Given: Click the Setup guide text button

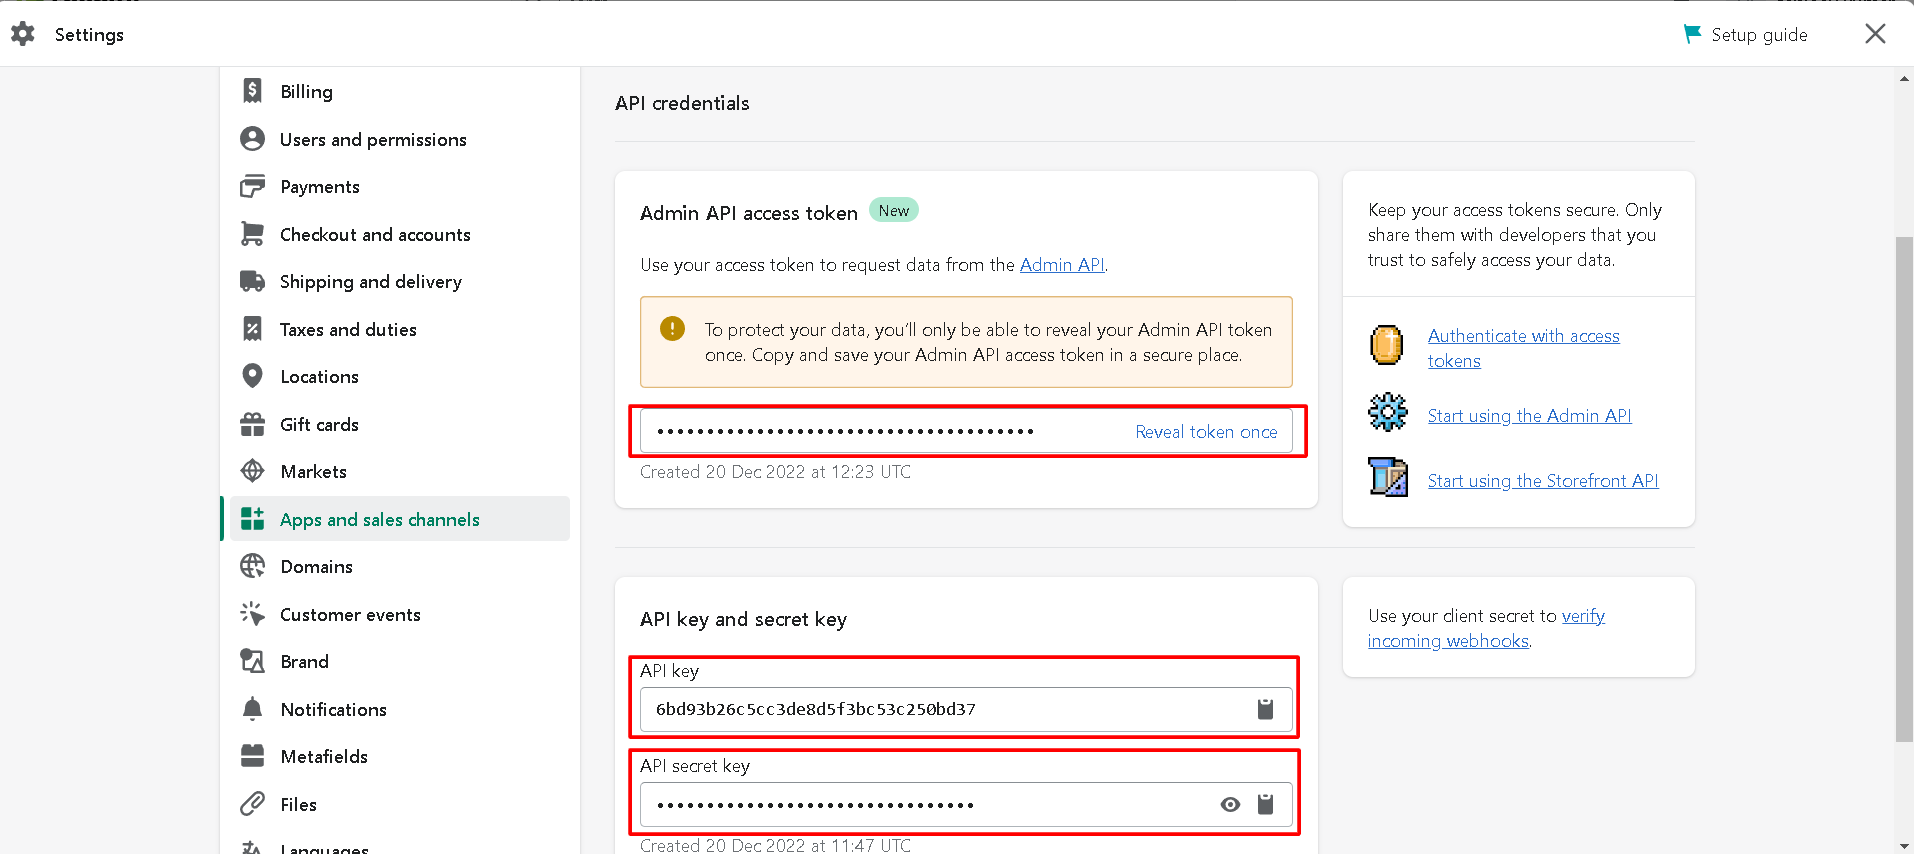Looking at the screenshot, I should tap(1759, 35).
